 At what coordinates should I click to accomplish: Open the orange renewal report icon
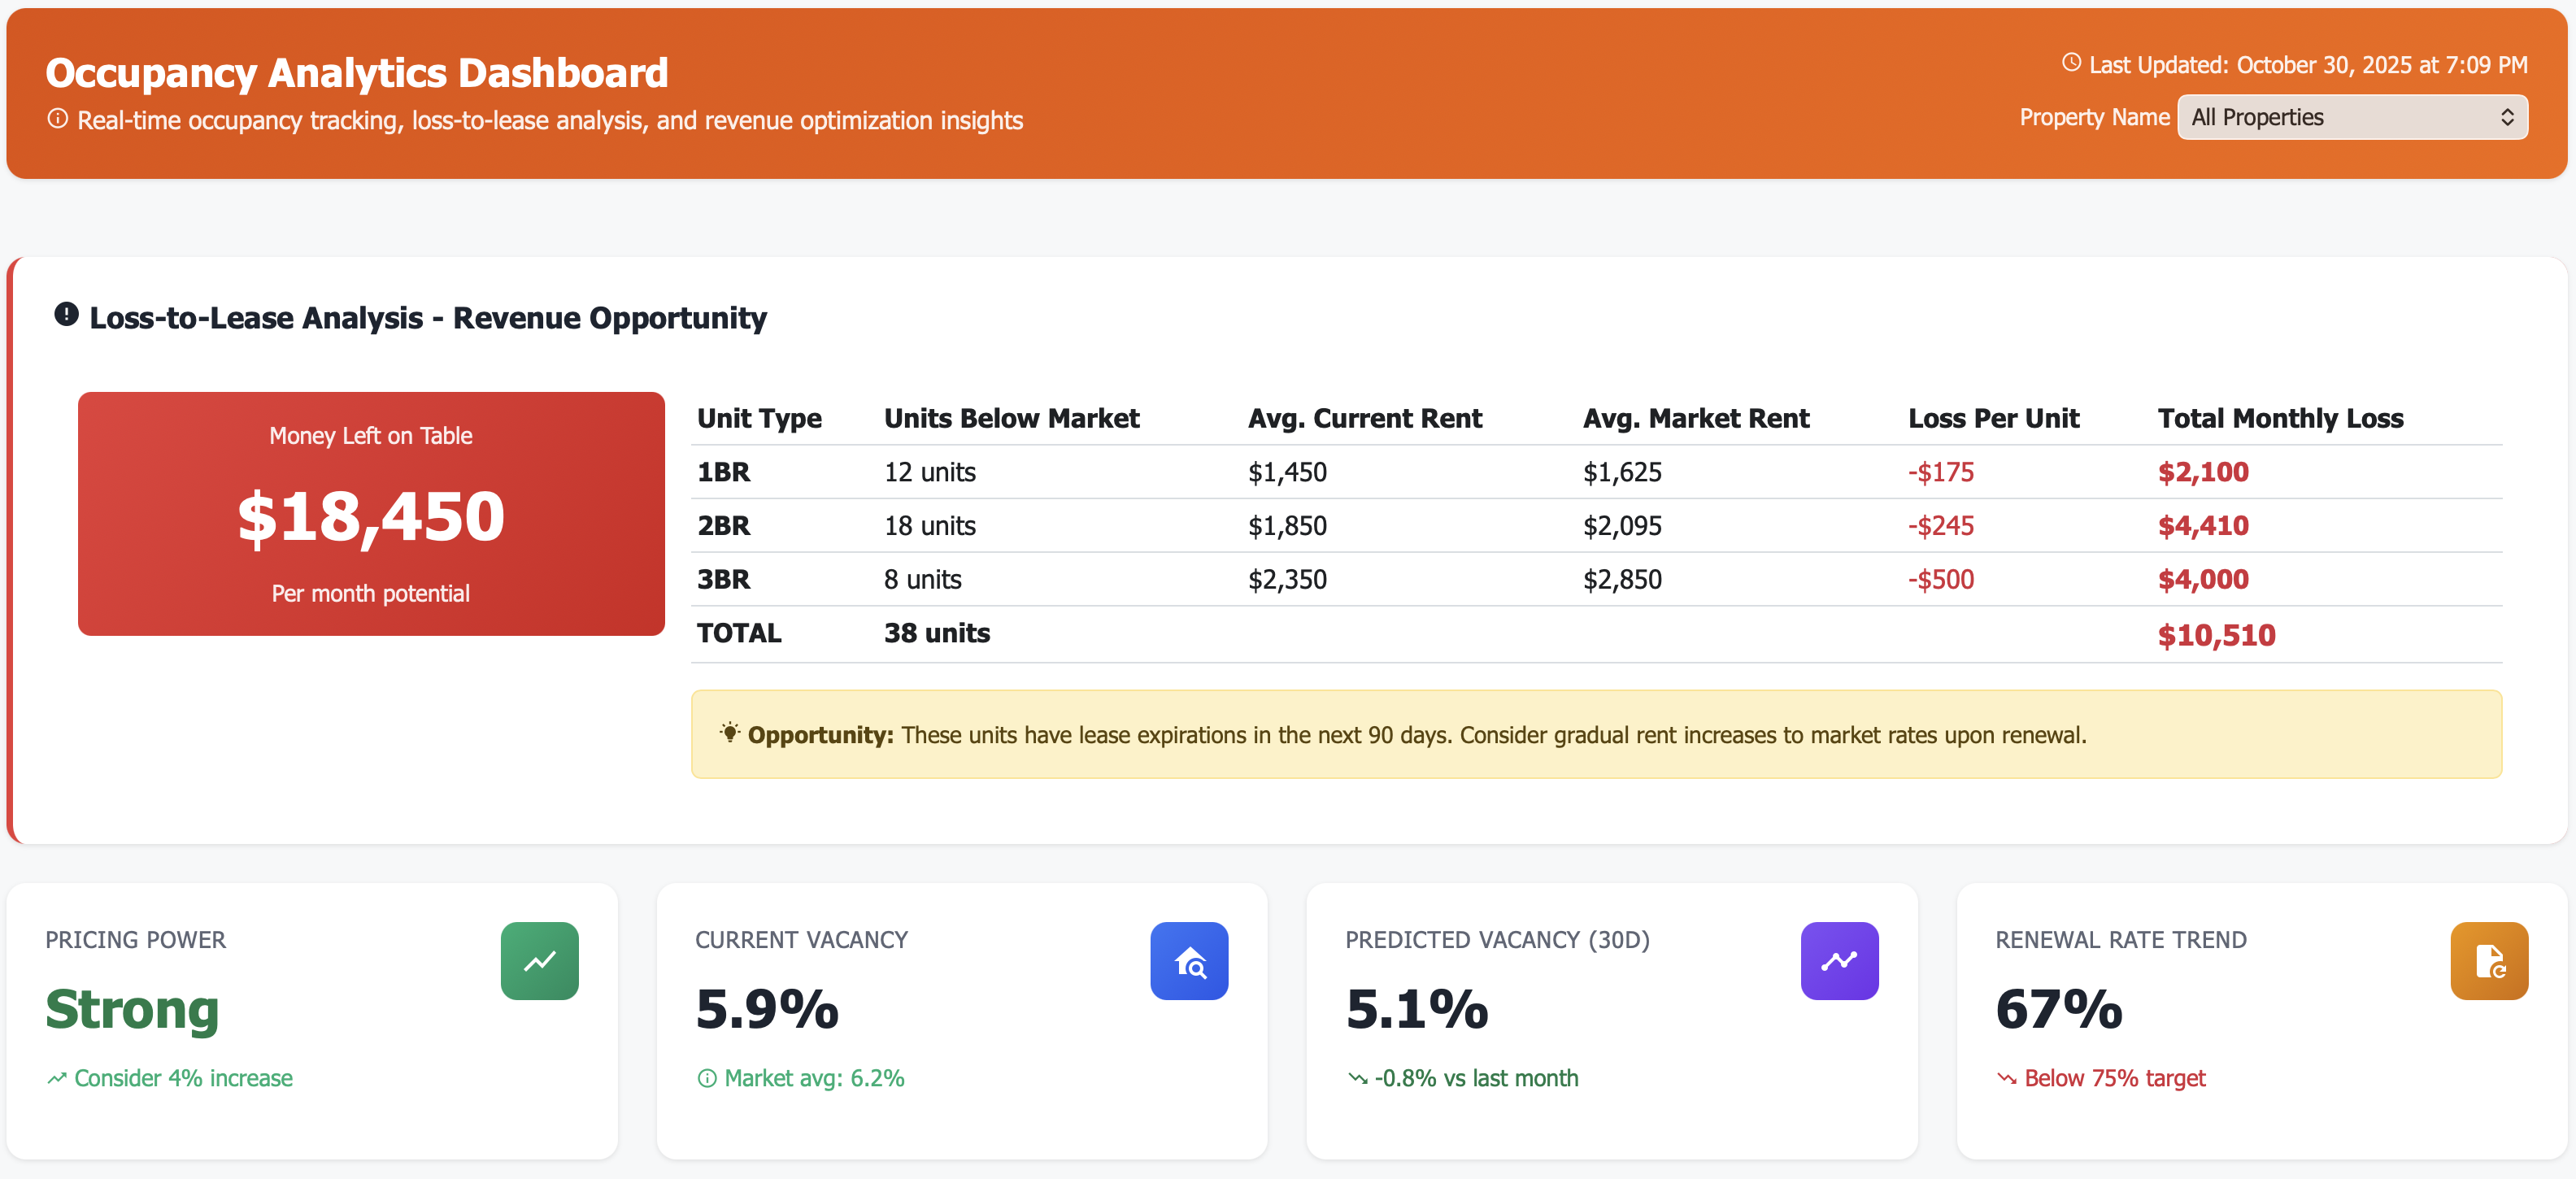[2489, 961]
